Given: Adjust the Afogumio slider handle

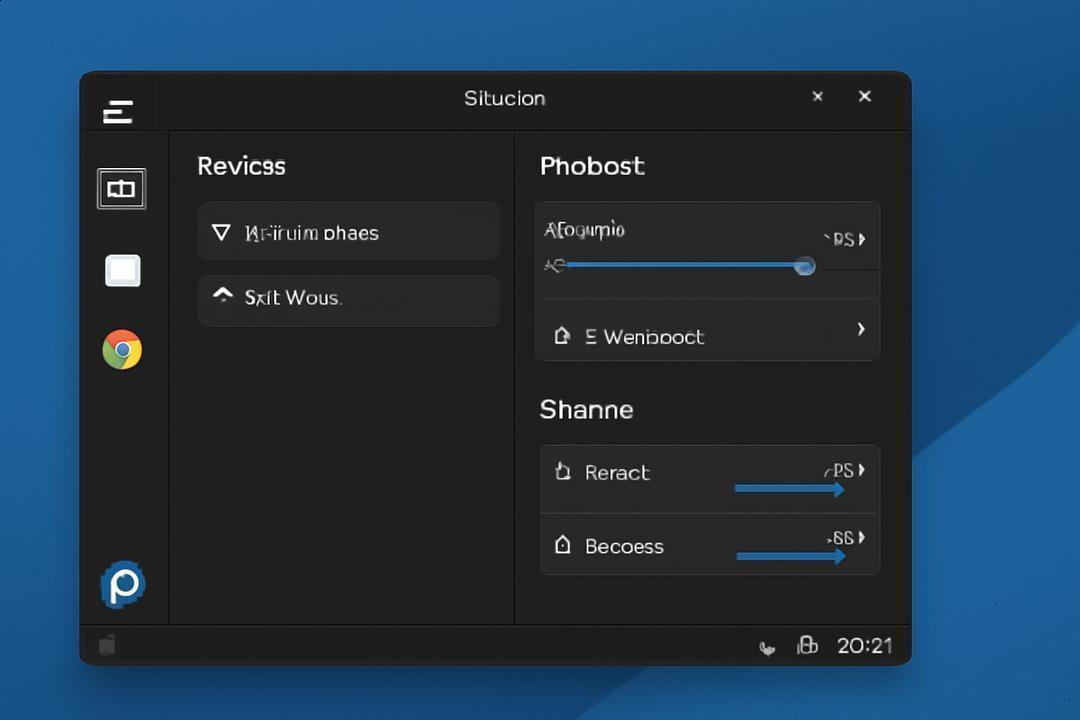Looking at the screenshot, I should [x=804, y=266].
